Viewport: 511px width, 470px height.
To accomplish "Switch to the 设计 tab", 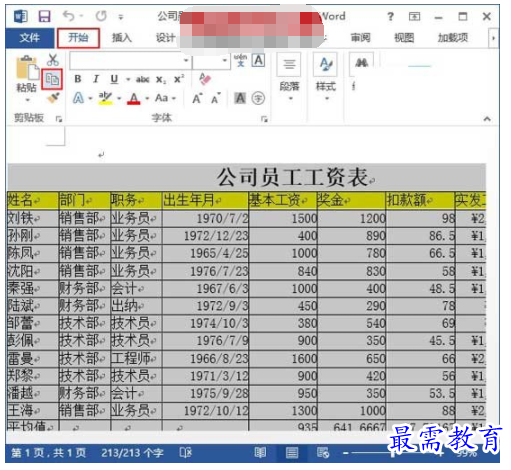I will pyautogui.click(x=166, y=38).
